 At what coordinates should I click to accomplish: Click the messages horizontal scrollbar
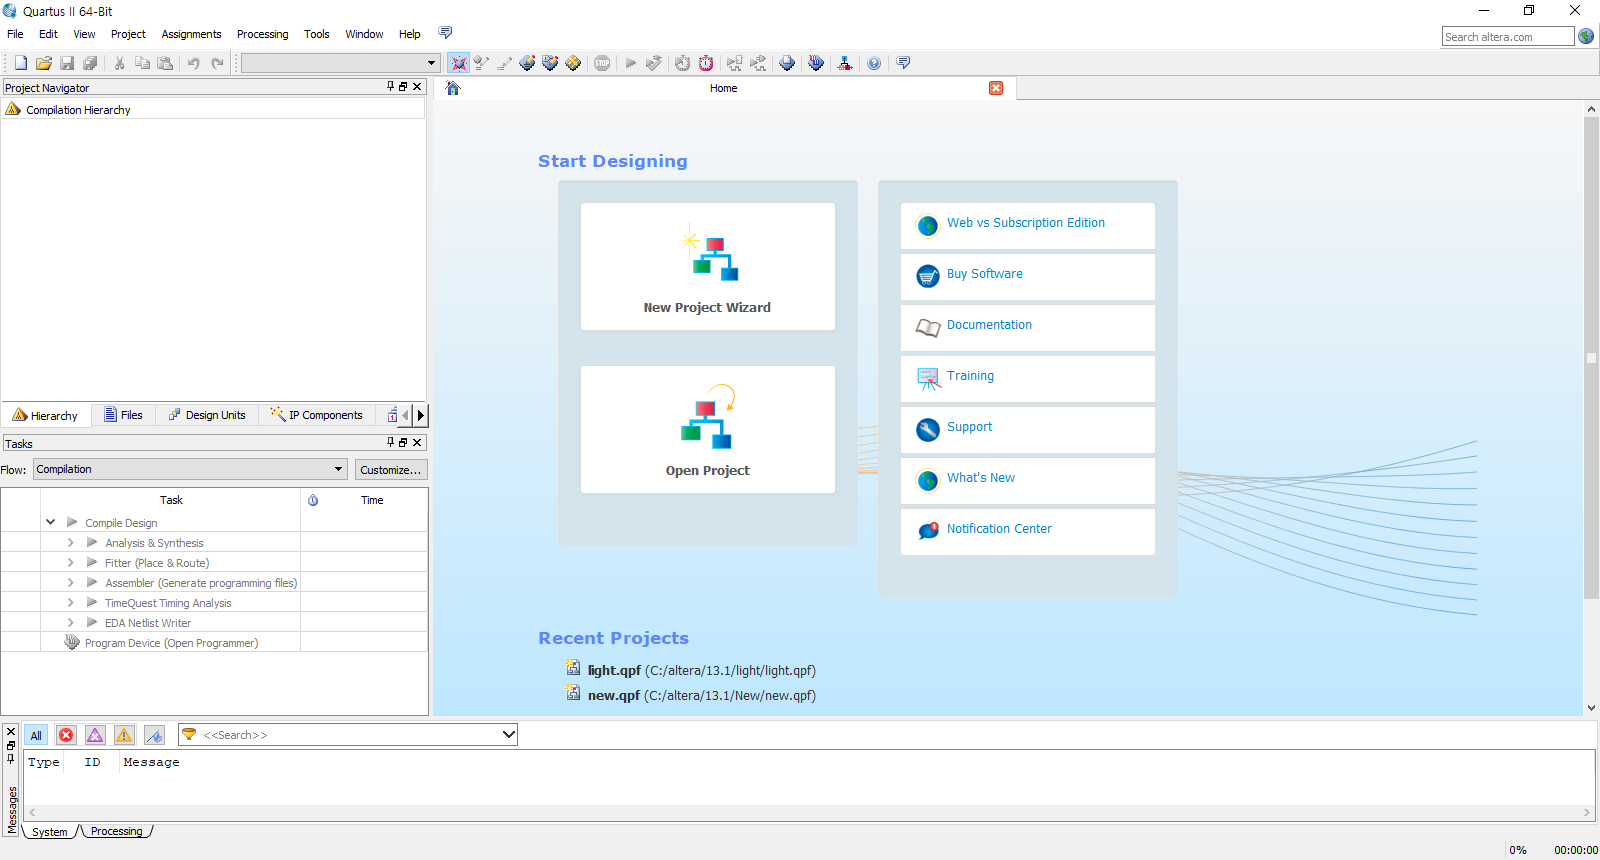point(809,812)
